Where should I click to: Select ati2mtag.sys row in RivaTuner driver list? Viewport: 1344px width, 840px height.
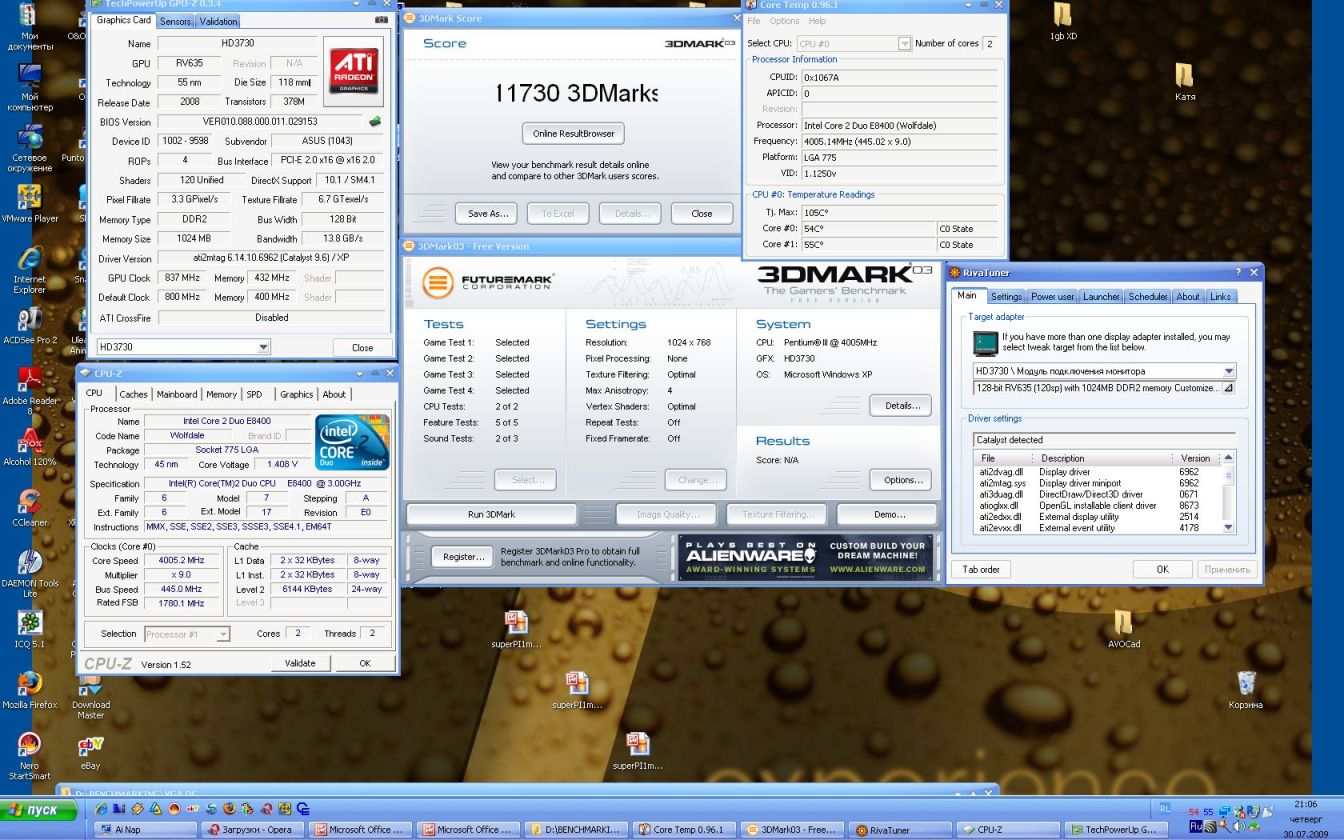(x=1097, y=483)
